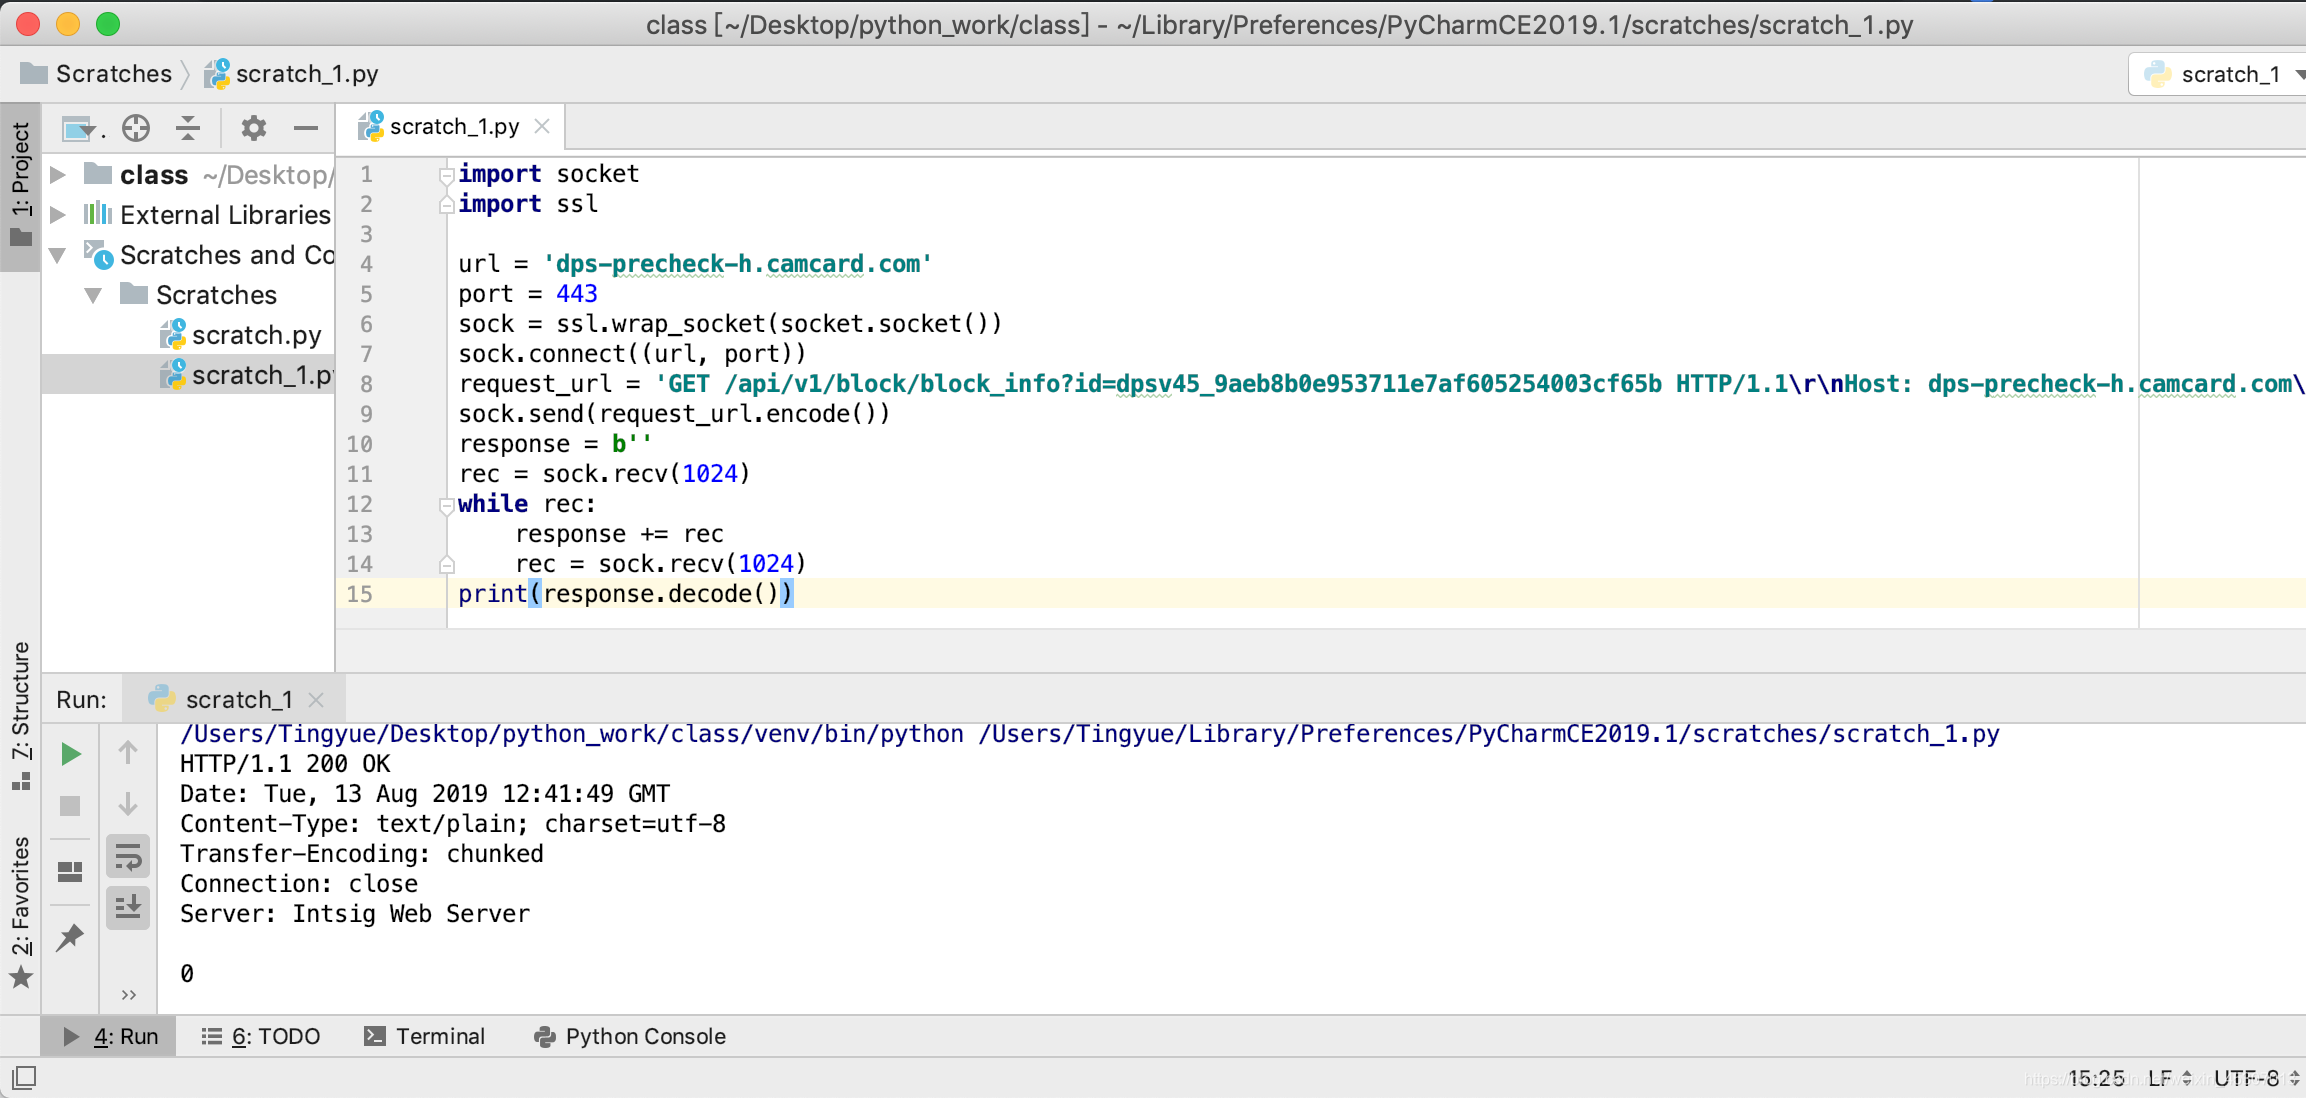This screenshot has height=1098, width=2306.
Task: Click python interpreter path link in output
Action: click(572, 734)
